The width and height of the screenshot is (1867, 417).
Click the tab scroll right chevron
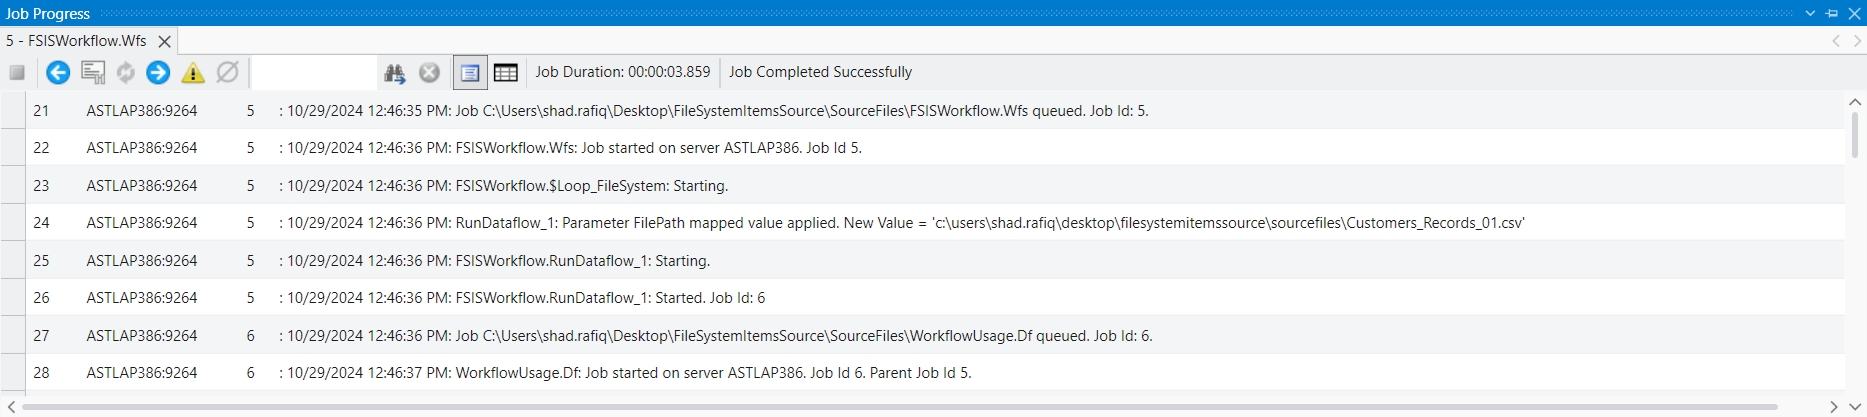click(x=1857, y=41)
